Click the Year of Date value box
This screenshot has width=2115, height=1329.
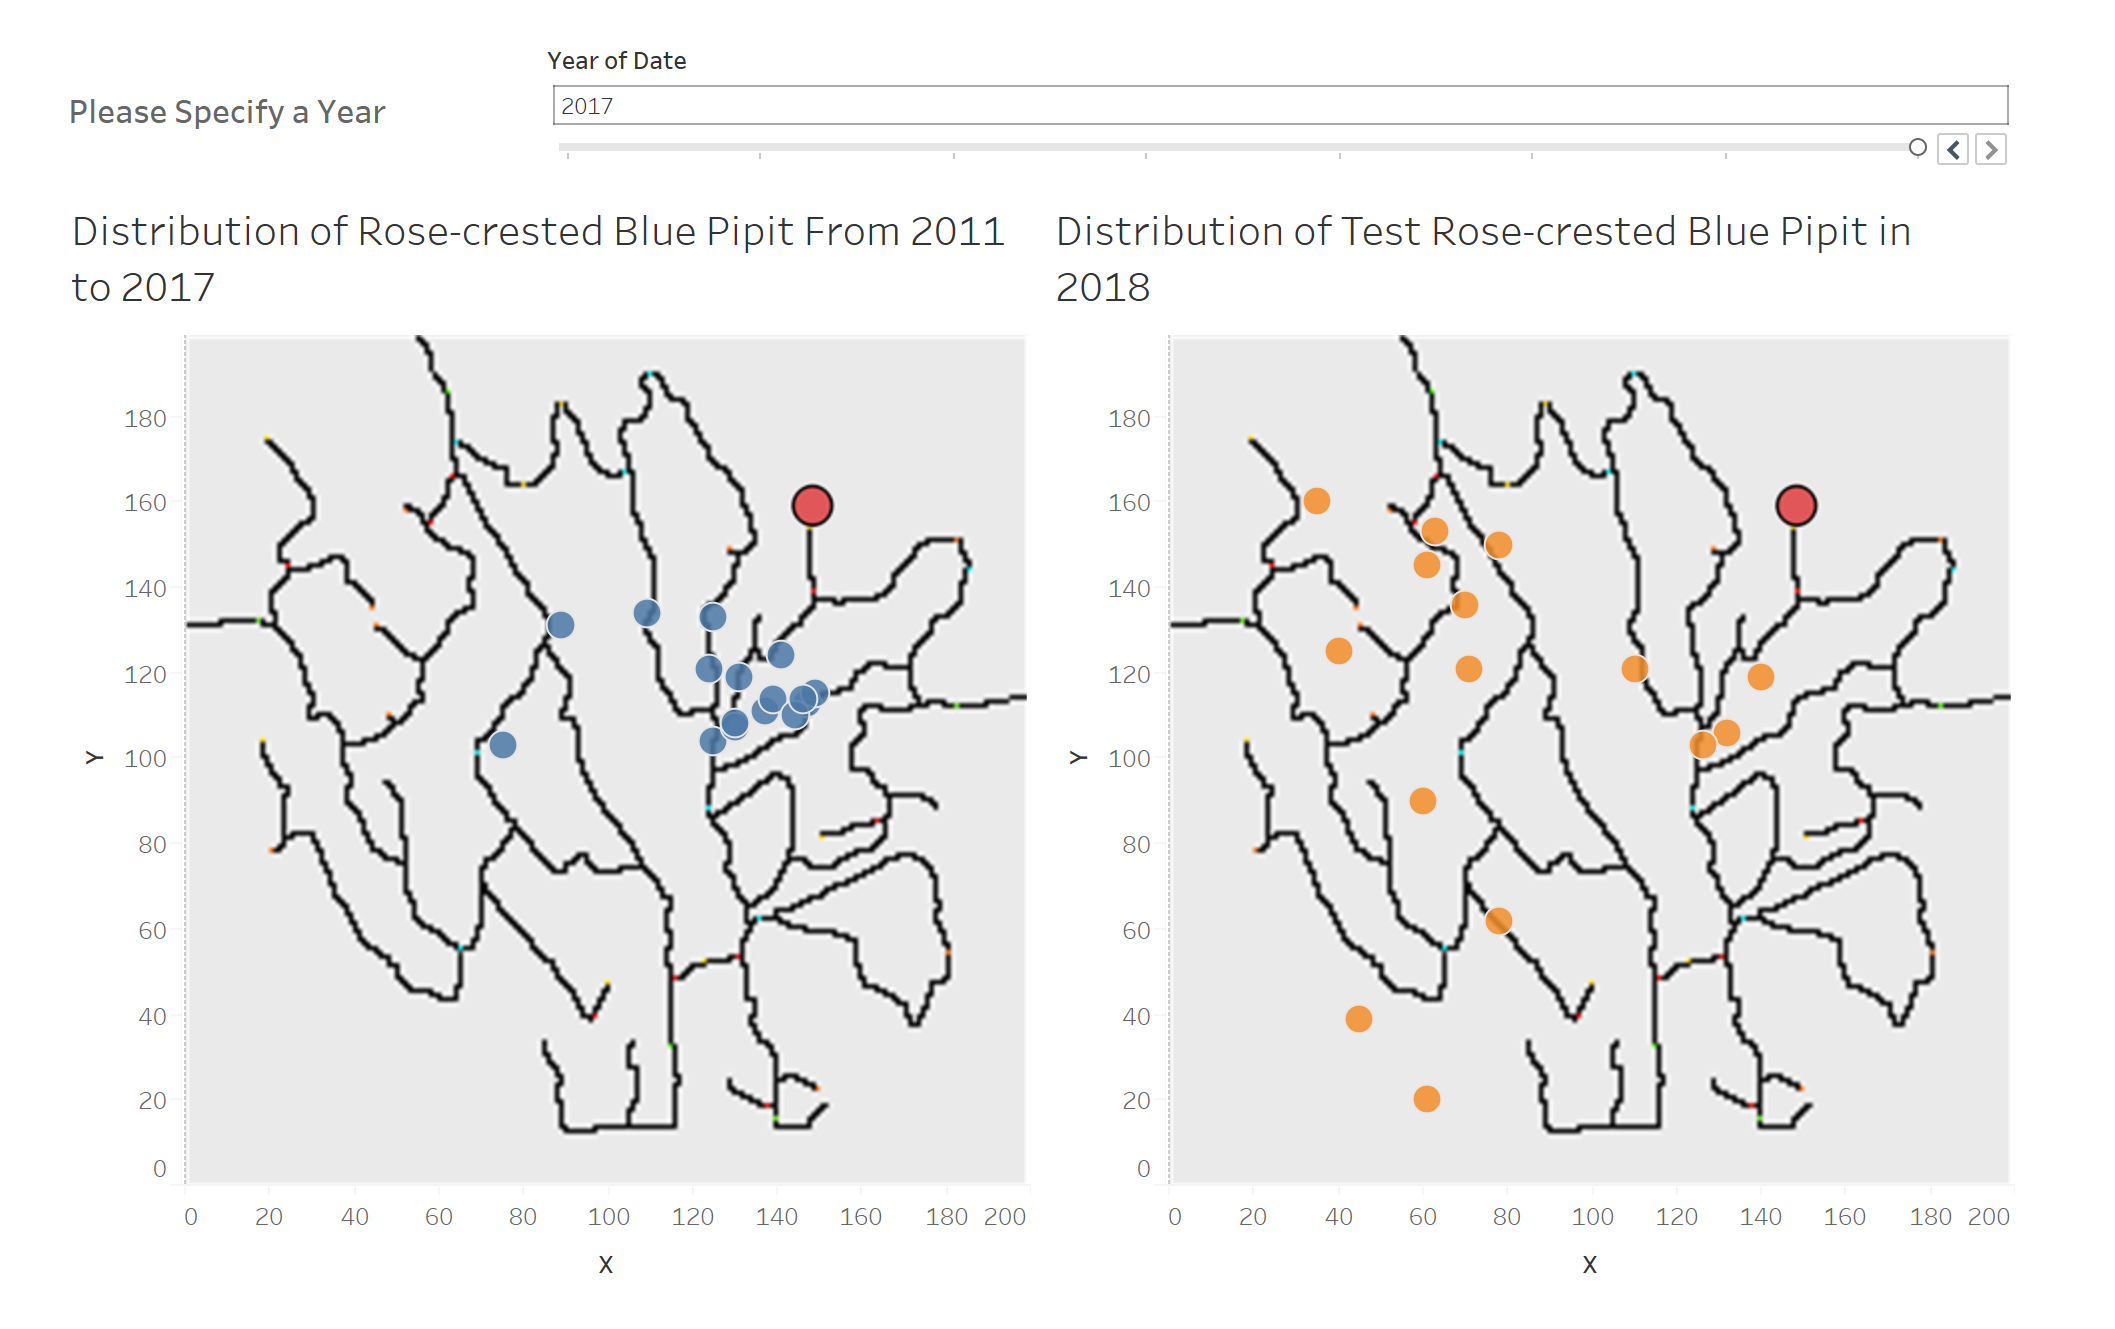1279,106
